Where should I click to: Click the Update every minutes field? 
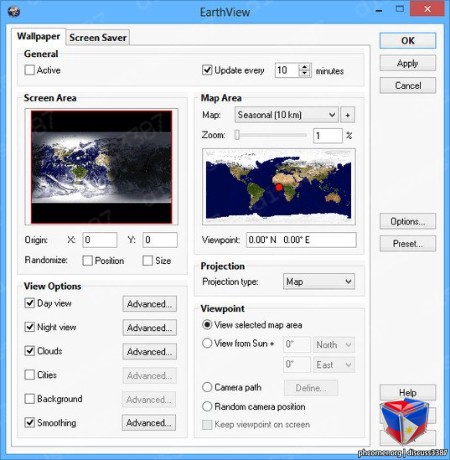click(287, 70)
